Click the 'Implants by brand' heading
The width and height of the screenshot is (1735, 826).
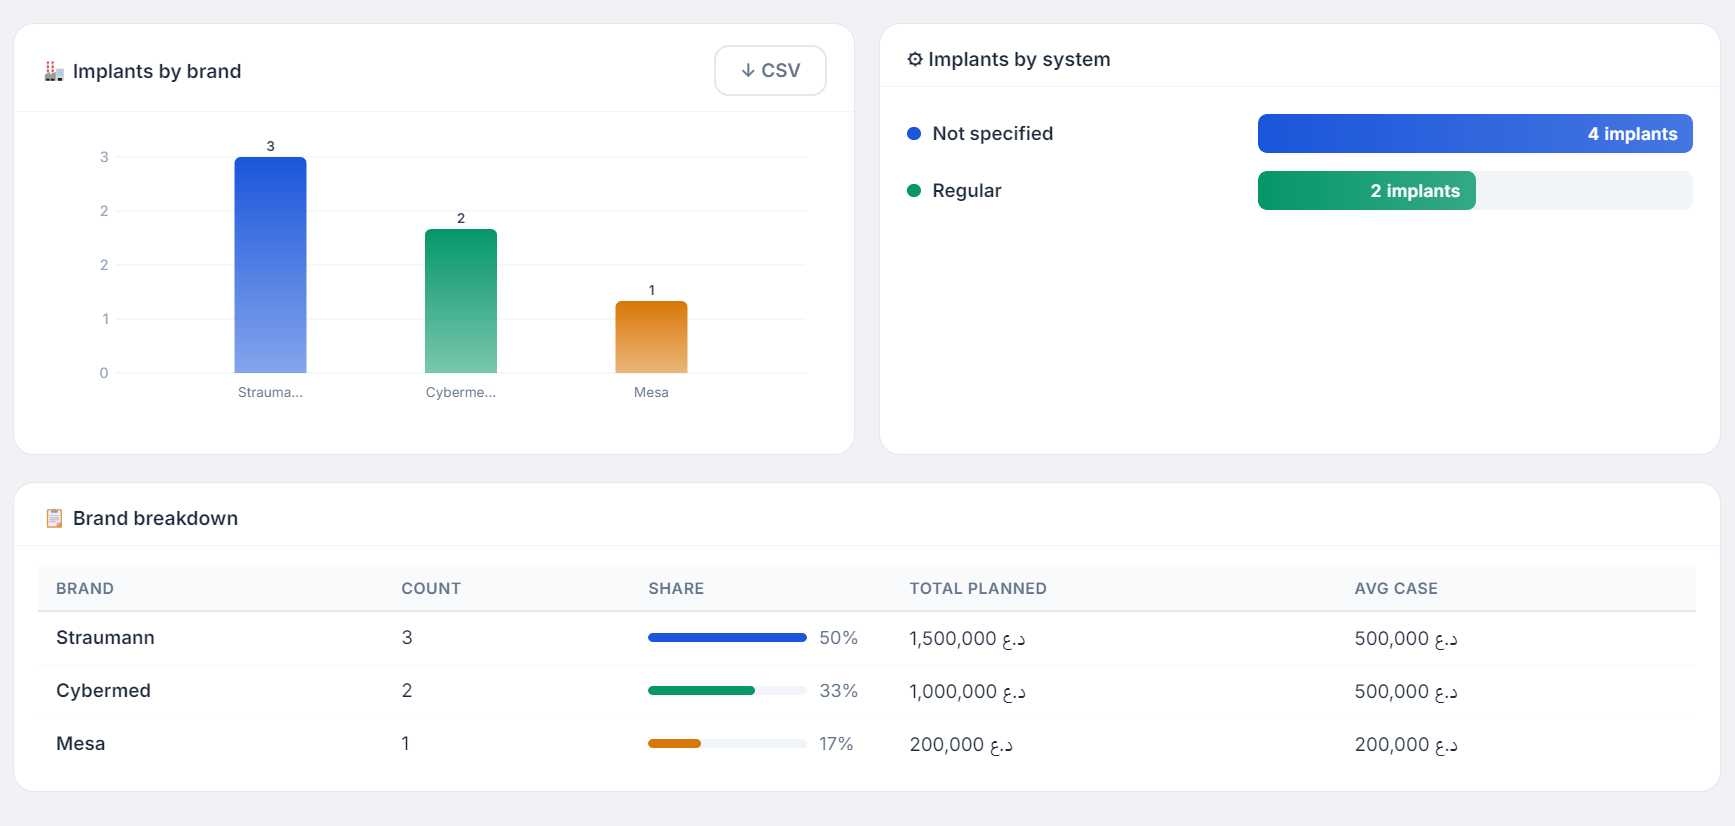[x=157, y=71]
